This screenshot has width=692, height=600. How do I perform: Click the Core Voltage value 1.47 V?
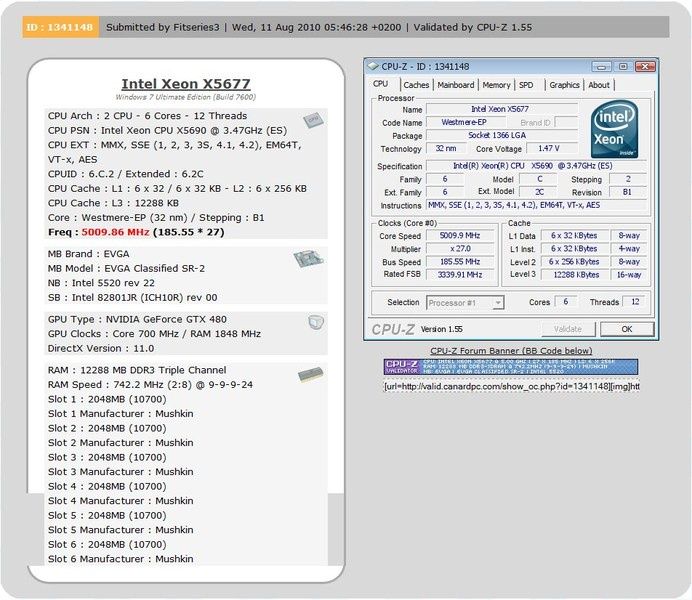point(551,149)
